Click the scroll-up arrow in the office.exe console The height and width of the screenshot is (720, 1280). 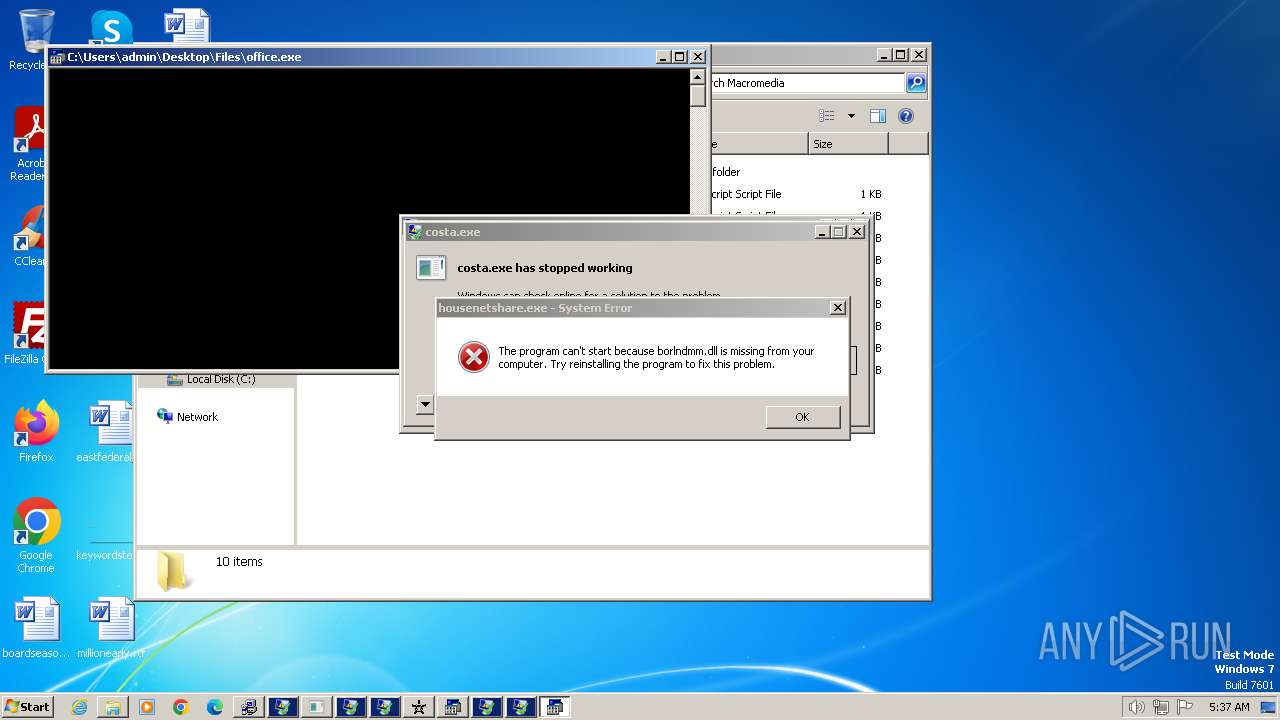click(x=698, y=76)
